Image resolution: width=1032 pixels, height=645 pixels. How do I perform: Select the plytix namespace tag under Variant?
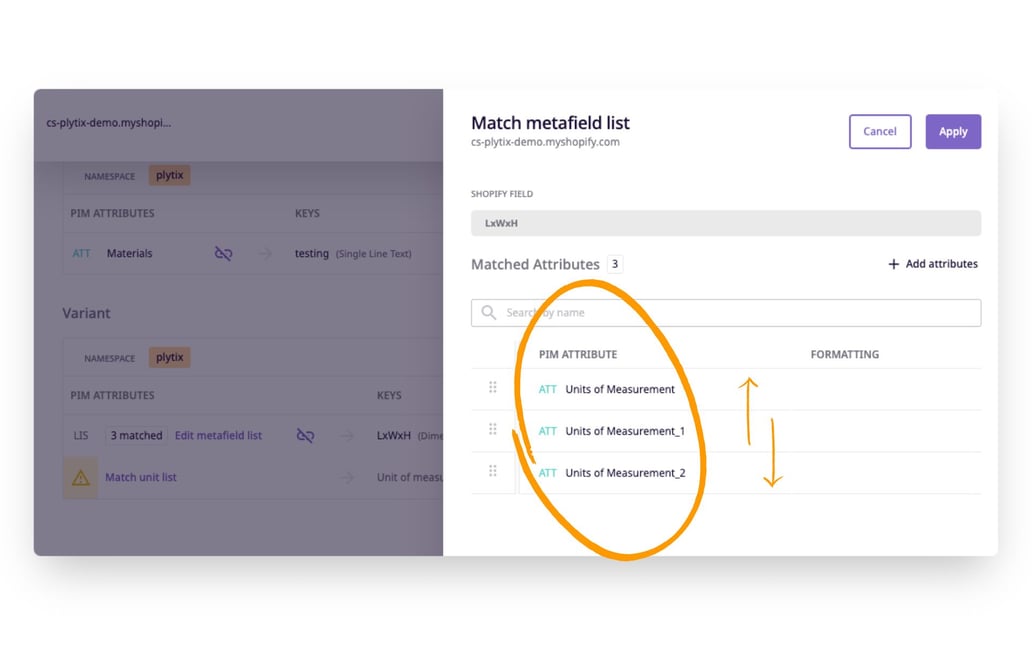(168, 357)
